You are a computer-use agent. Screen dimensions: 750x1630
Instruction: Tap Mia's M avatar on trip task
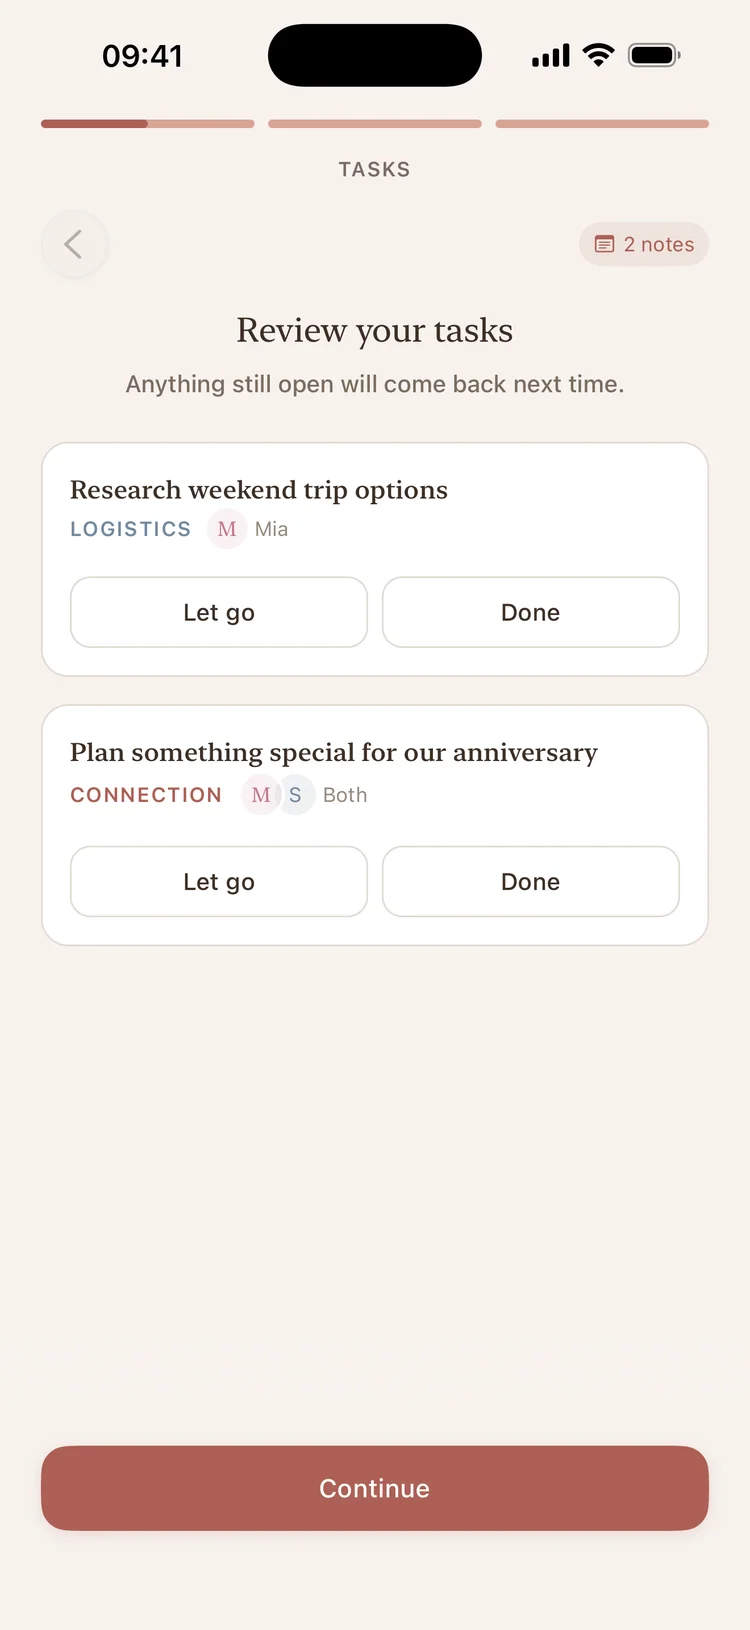[227, 529]
